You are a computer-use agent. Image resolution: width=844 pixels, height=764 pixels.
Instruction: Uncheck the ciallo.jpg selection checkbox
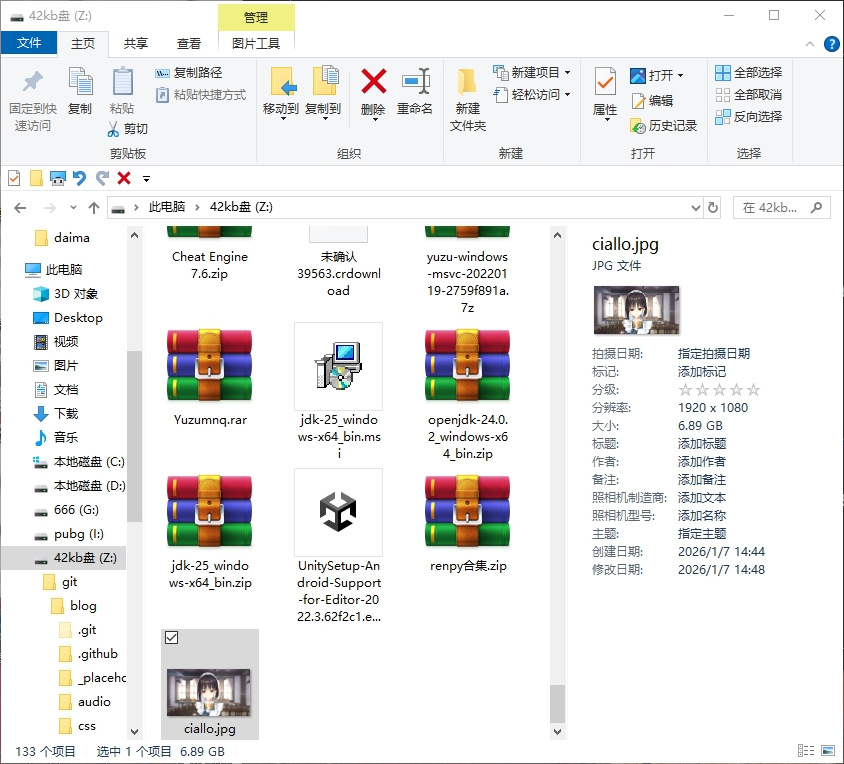click(172, 637)
